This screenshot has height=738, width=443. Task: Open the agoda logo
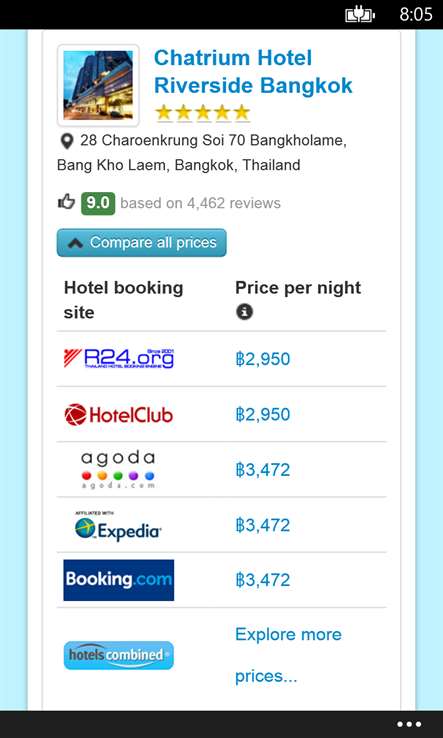[118, 470]
